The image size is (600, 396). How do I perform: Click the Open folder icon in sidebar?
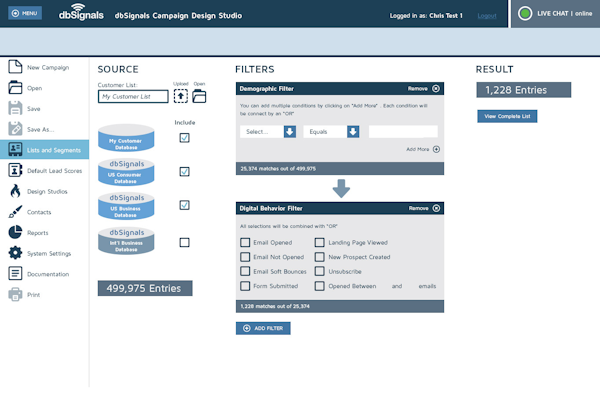[15, 88]
